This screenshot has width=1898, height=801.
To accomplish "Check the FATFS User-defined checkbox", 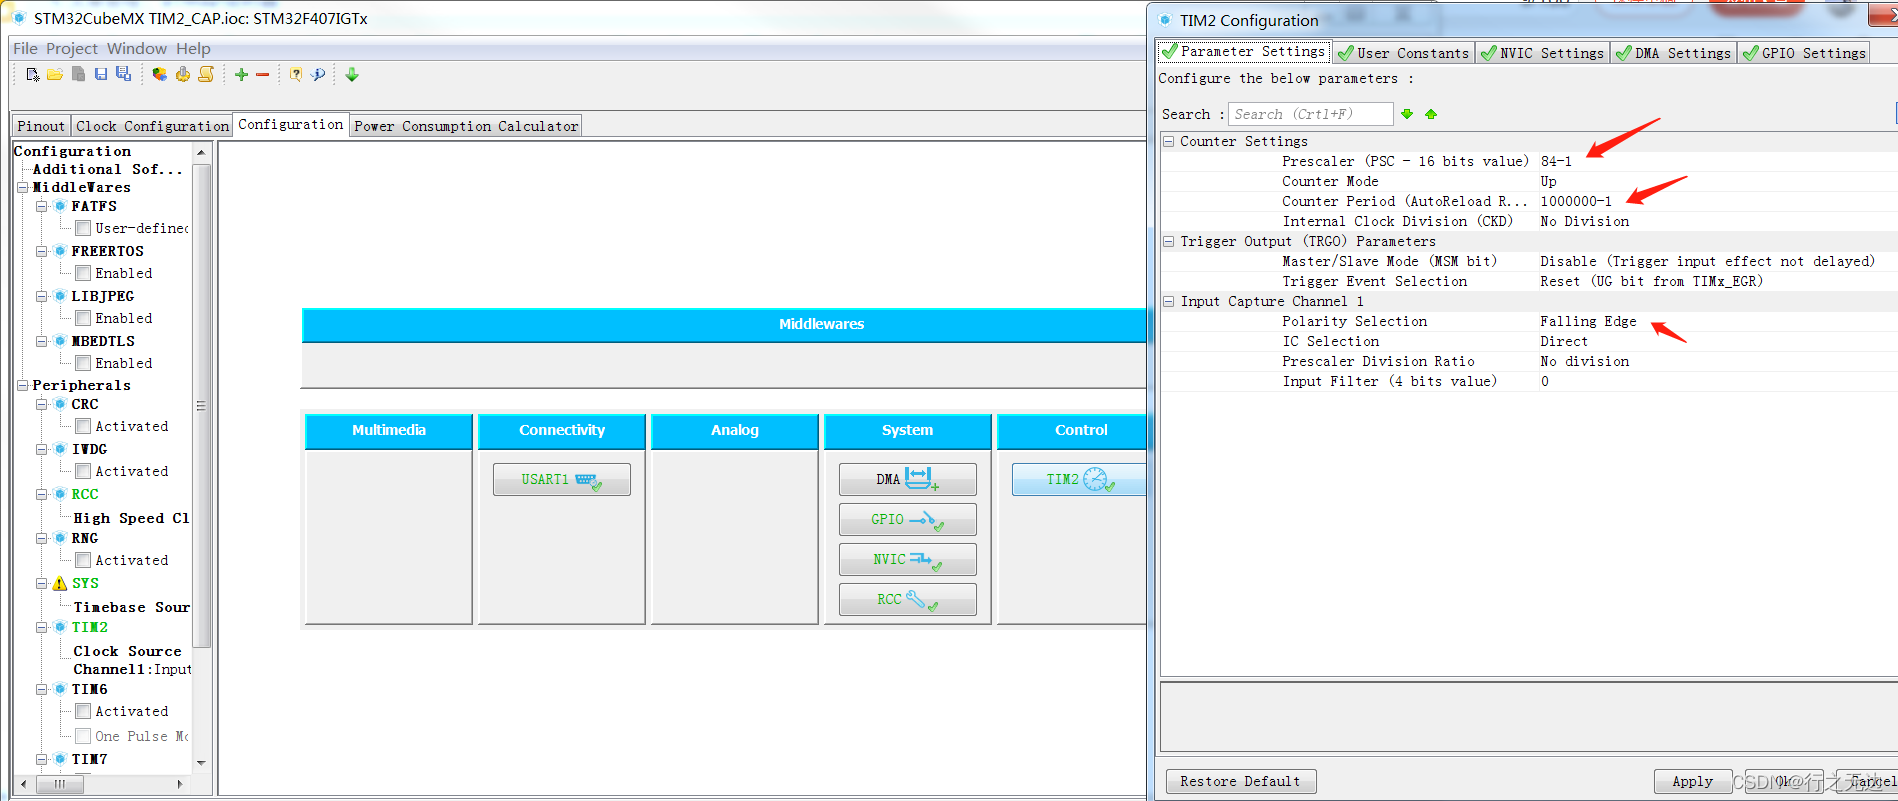I will click(x=83, y=228).
